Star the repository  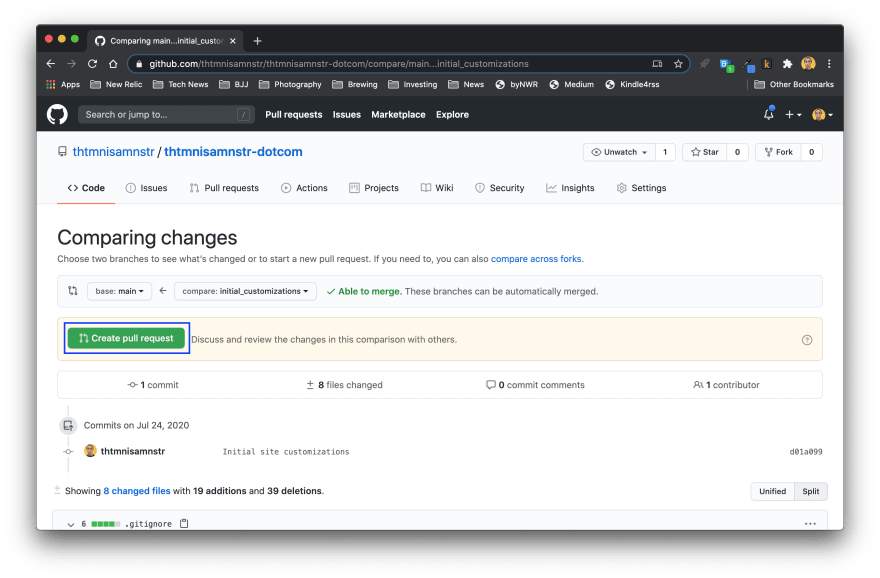click(704, 152)
